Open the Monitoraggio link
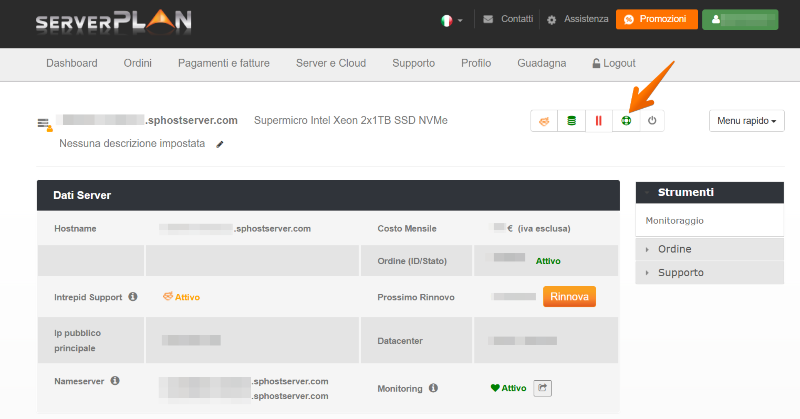This screenshot has height=419, width=800. coord(673,219)
